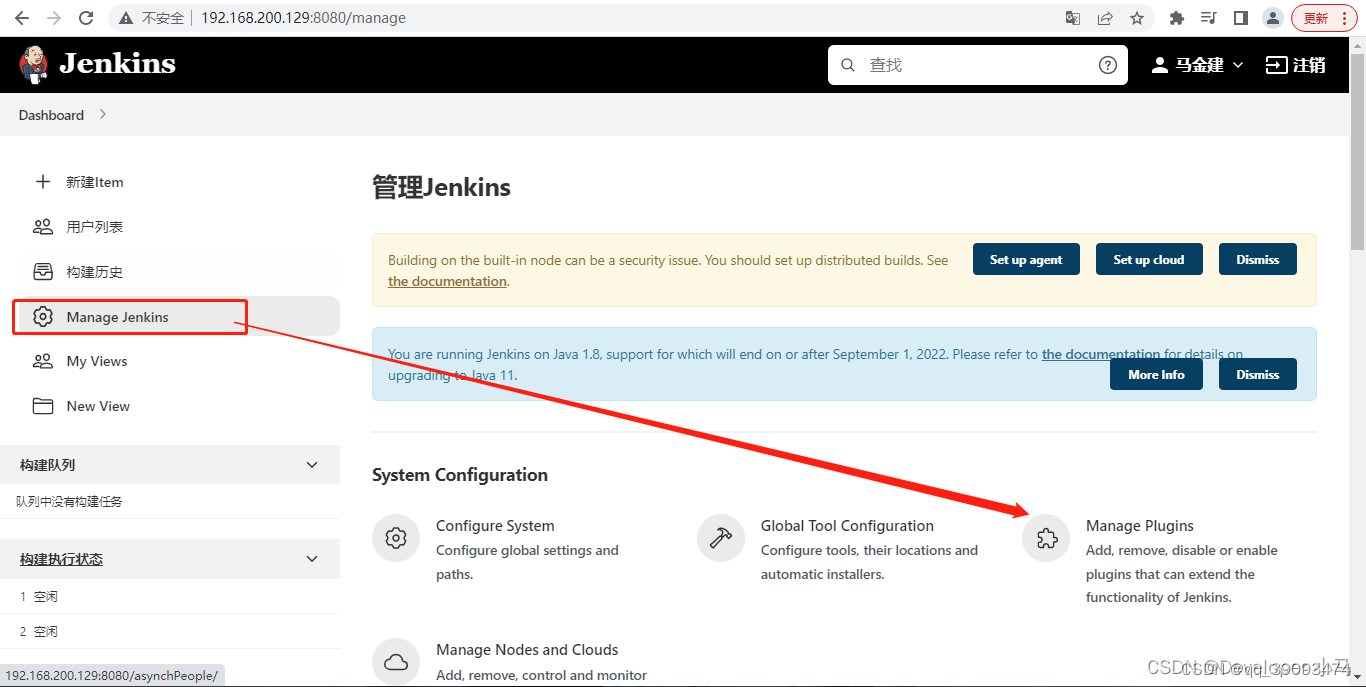Click the translate page icon in the address bar
This screenshot has height=687, width=1366.
click(1073, 18)
